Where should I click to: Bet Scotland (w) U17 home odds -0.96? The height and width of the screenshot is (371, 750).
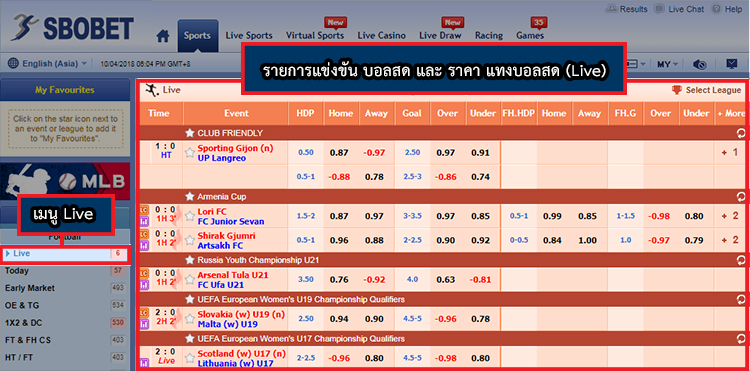pyautogui.click(x=339, y=359)
